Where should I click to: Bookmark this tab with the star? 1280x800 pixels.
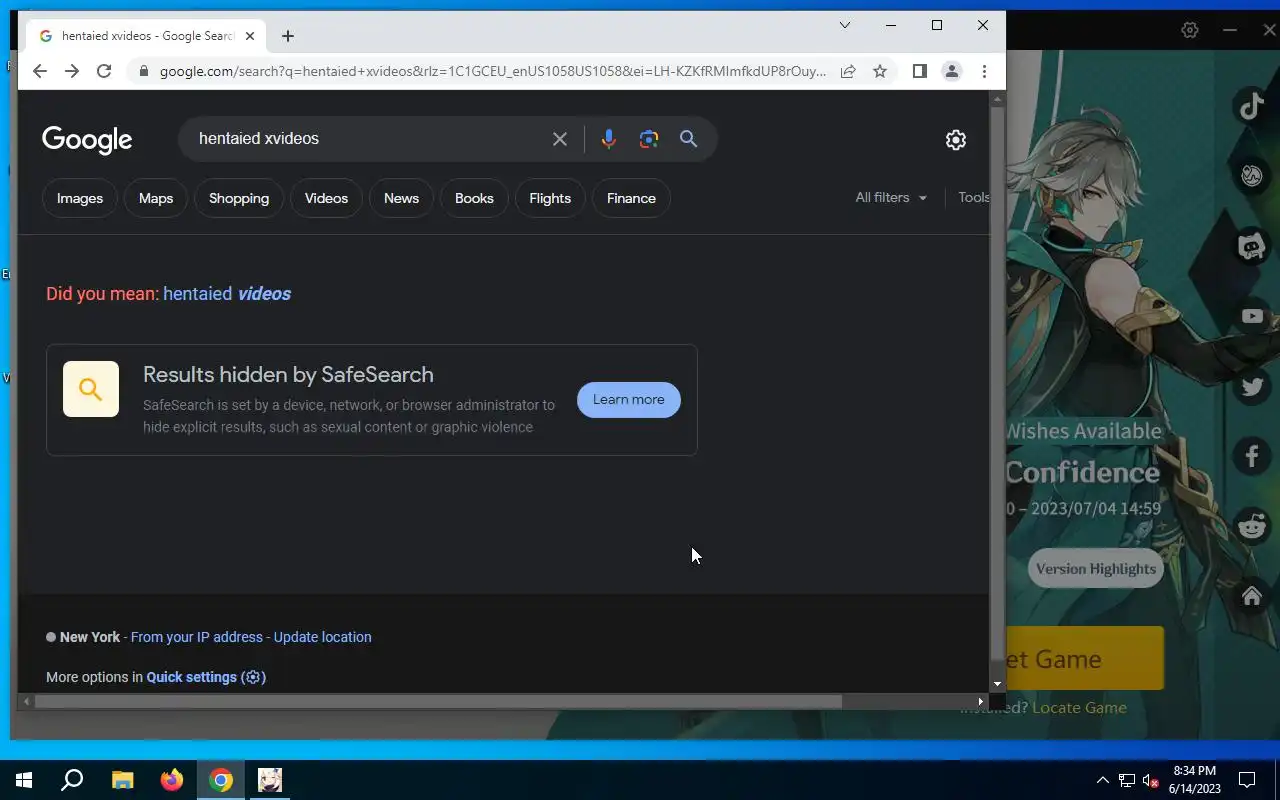coord(880,71)
